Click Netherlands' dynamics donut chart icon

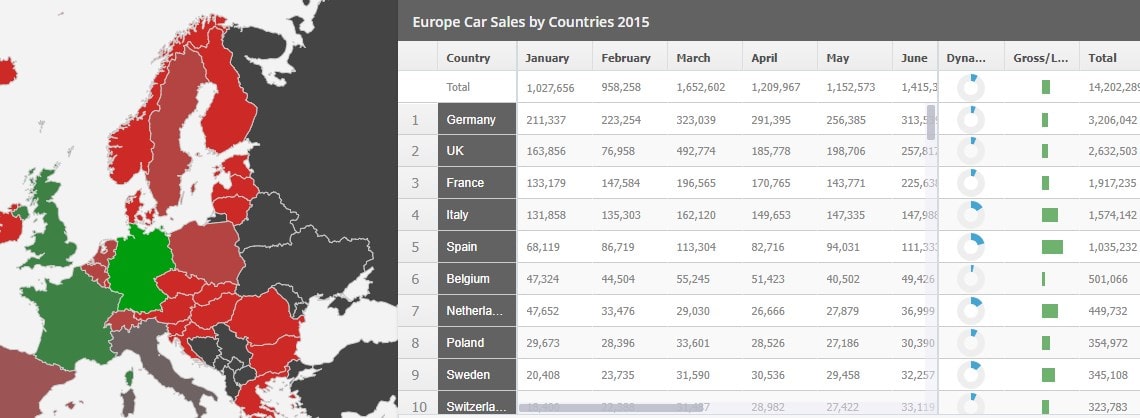[970, 311]
